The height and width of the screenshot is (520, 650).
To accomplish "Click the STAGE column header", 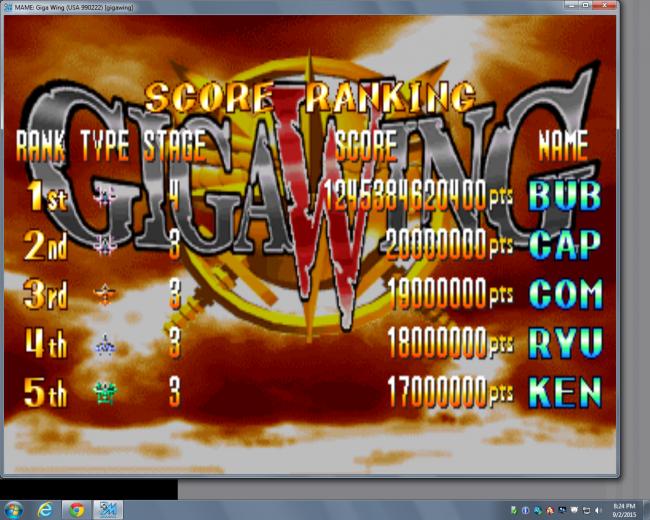I will (174, 146).
